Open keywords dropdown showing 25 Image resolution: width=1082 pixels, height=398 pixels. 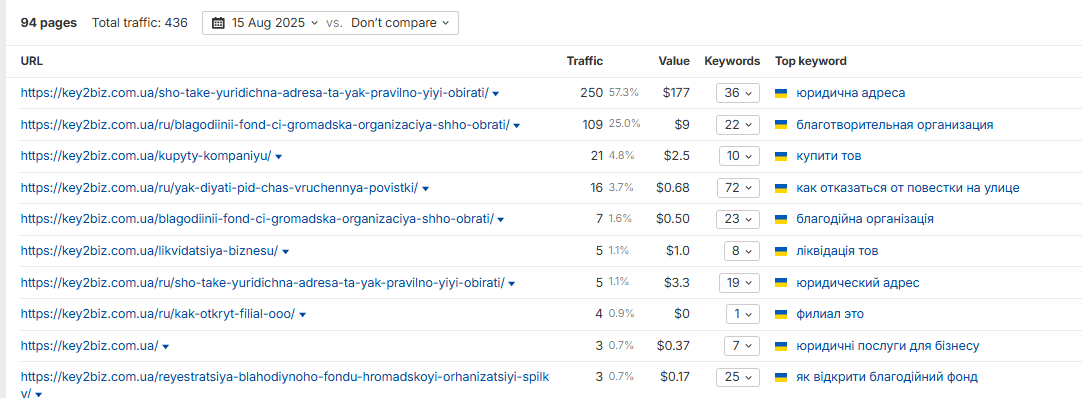(x=738, y=377)
